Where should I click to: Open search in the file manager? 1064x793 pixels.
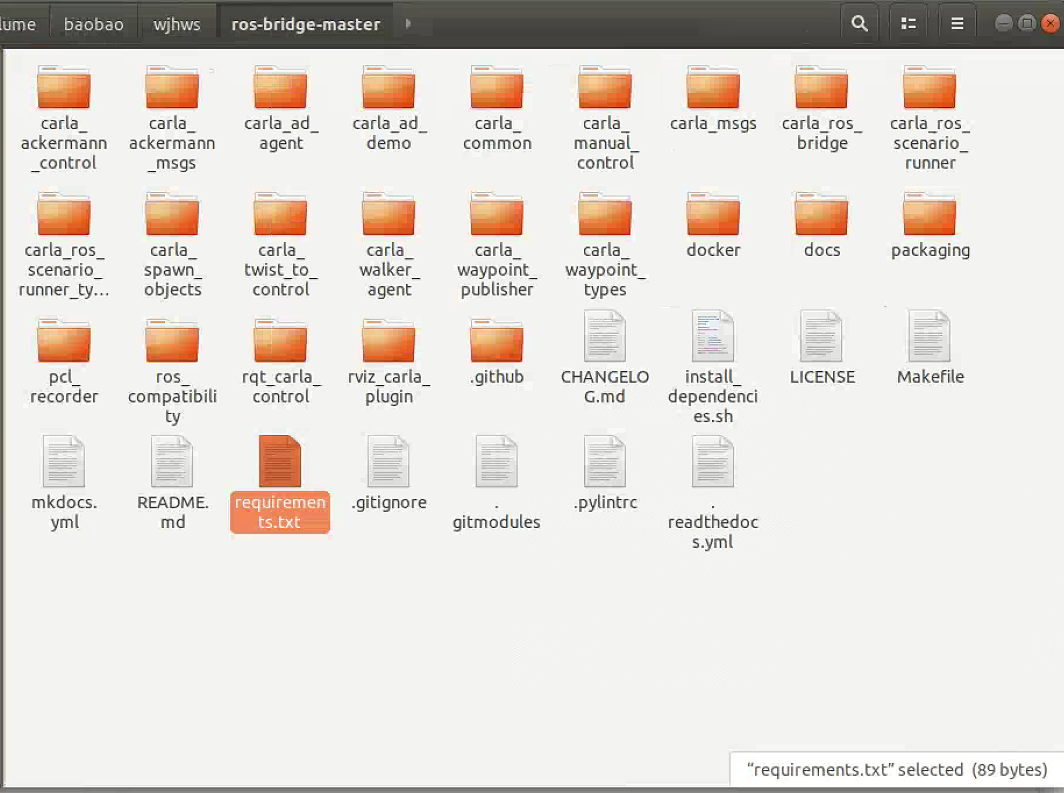(859, 24)
